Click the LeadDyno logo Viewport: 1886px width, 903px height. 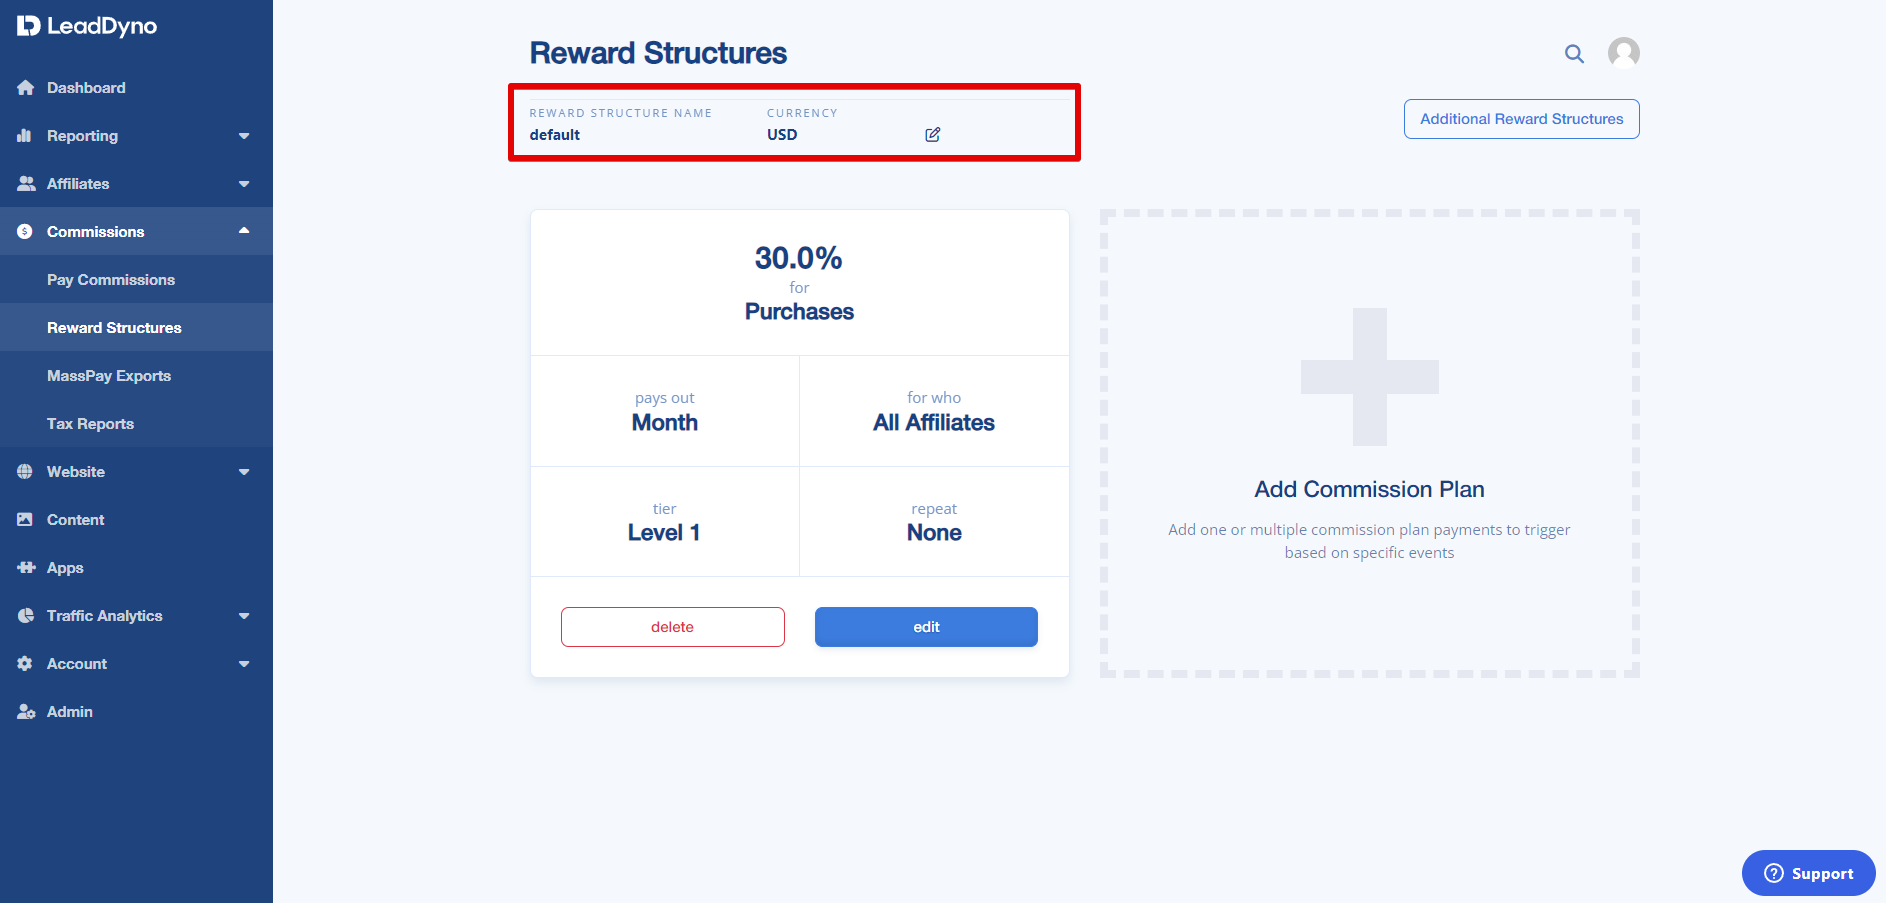point(87,26)
